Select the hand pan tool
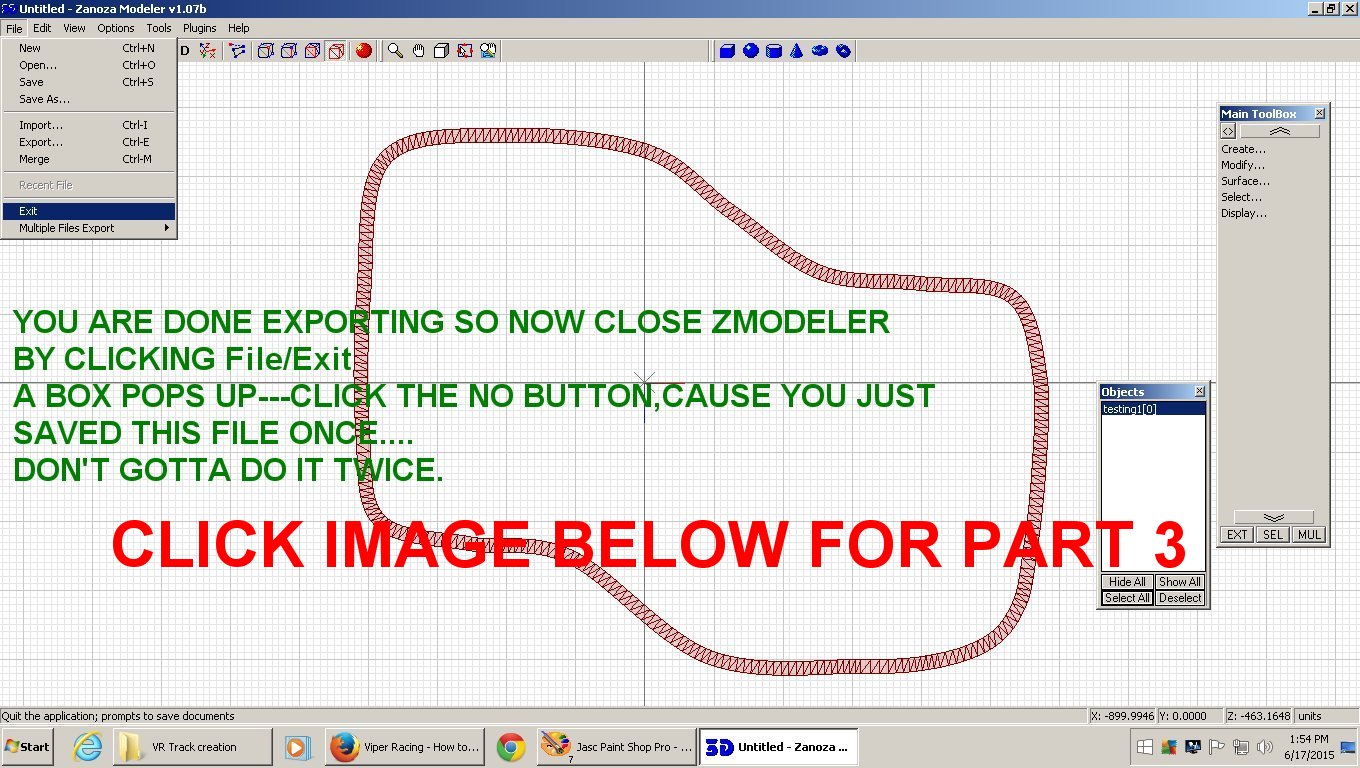The image size is (1360, 768). (419, 50)
